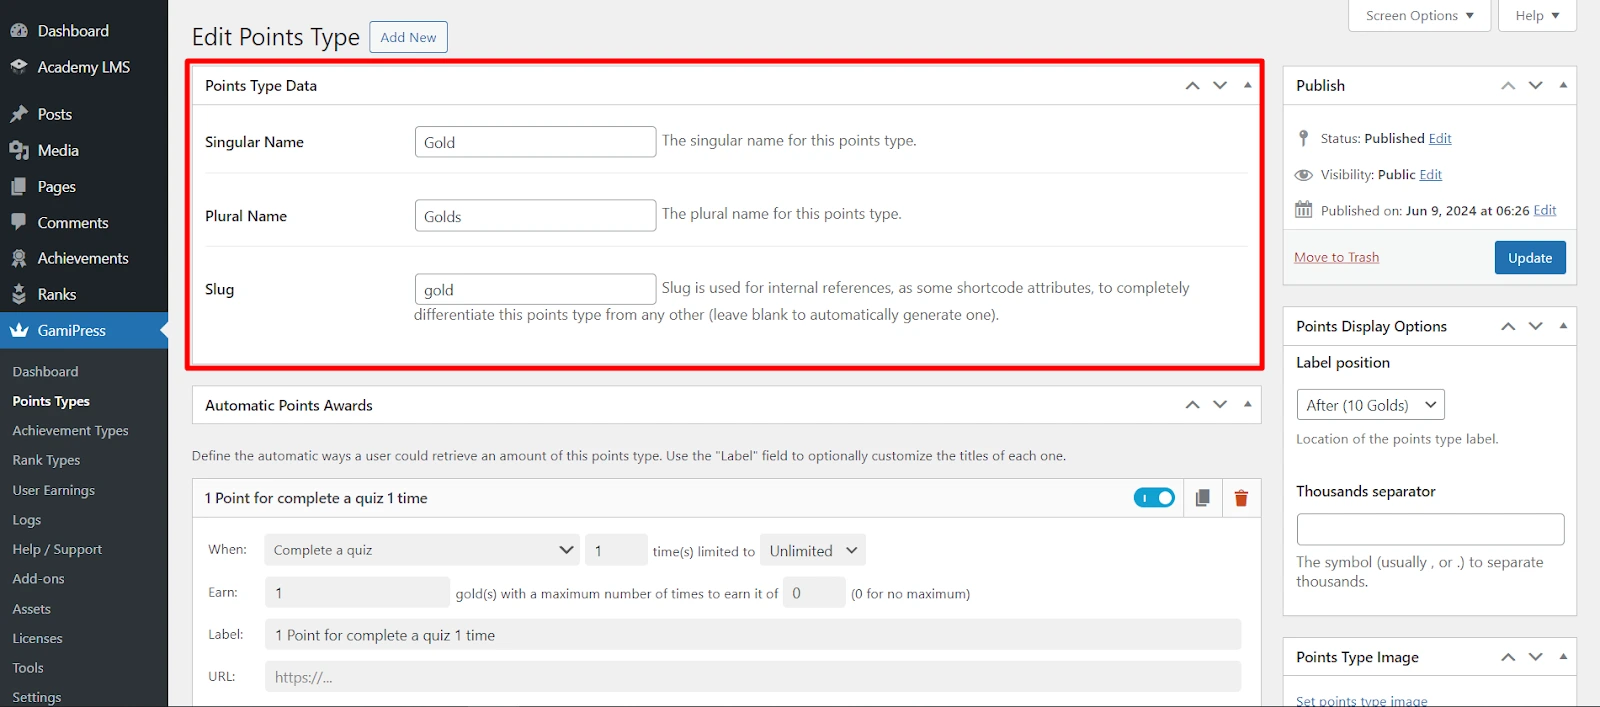Click the Move to Trash link

pos(1336,258)
